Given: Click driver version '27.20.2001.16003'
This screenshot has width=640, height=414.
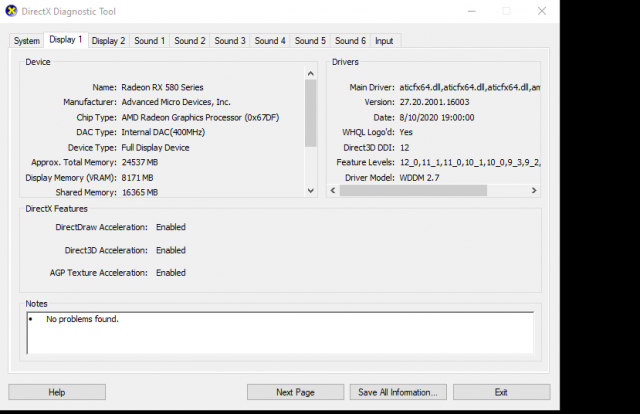Looking at the screenshot, I should [434, 102].
